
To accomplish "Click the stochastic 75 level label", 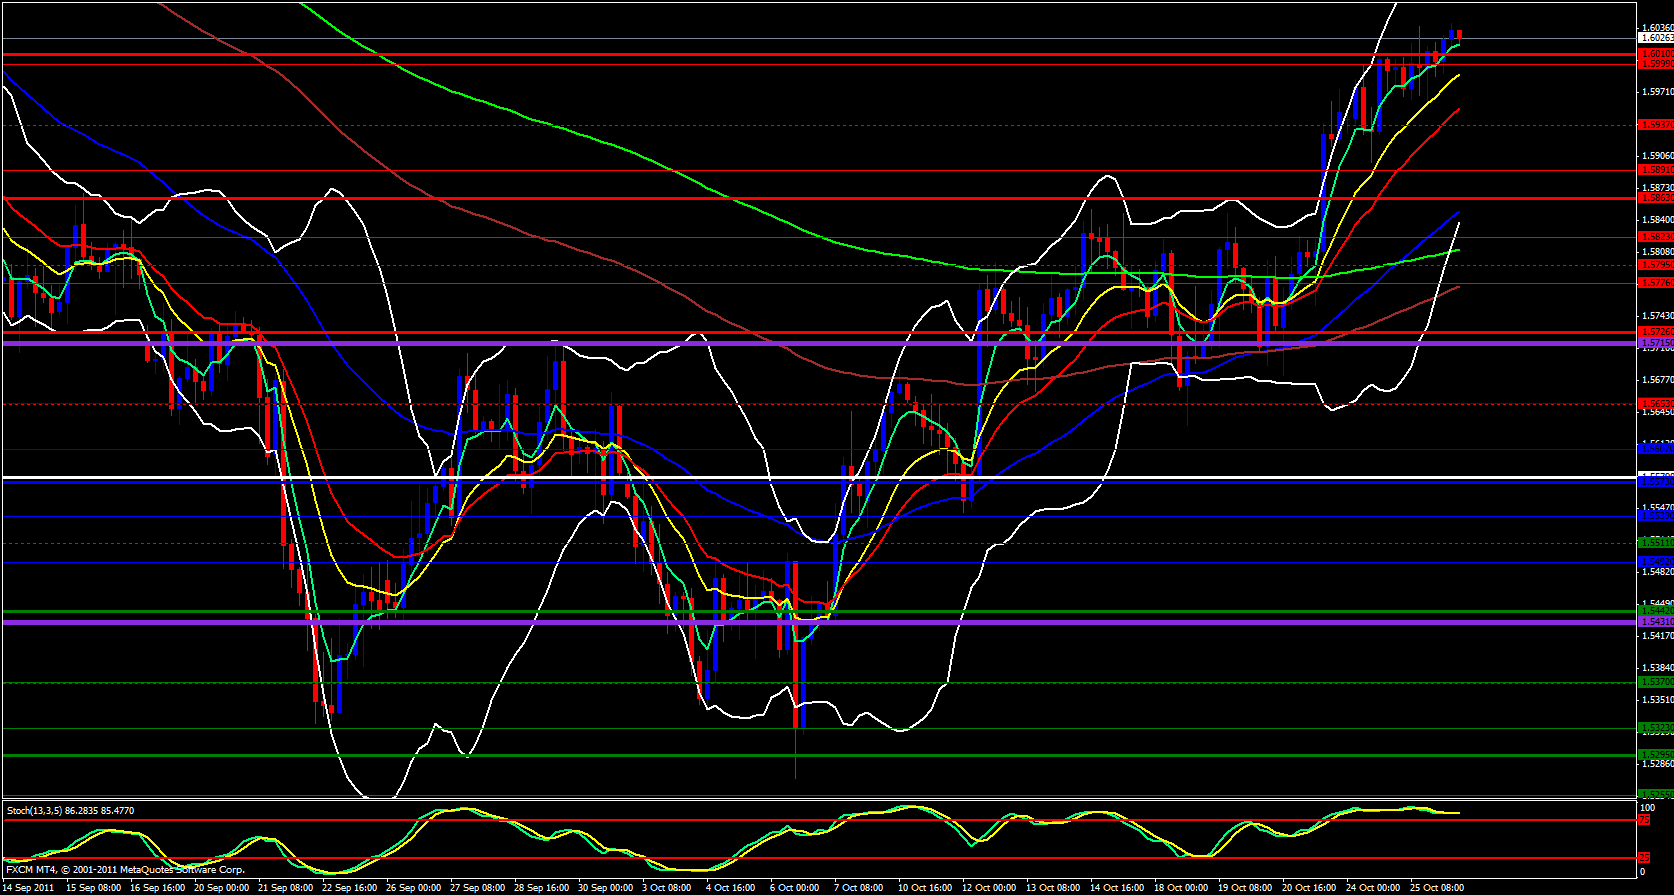I will (x=1645, y=820).
